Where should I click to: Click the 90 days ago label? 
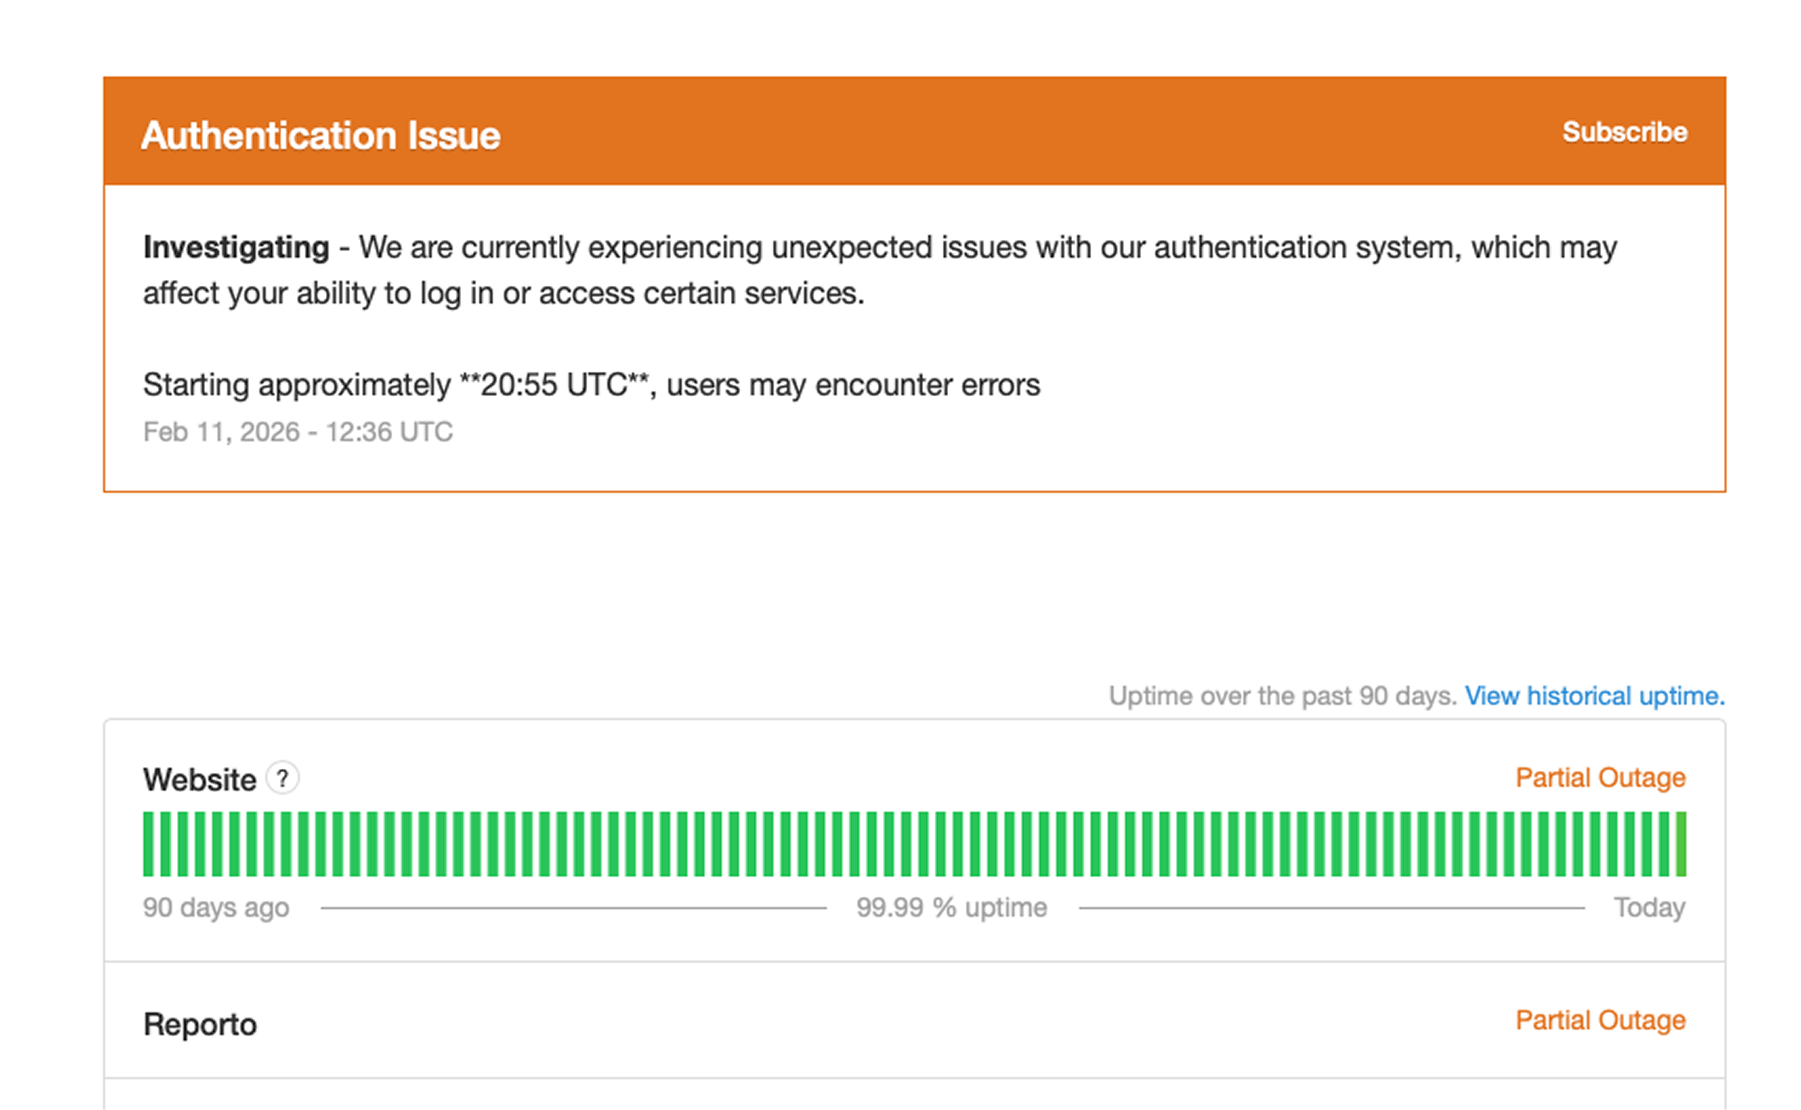[x=216, y=907]
